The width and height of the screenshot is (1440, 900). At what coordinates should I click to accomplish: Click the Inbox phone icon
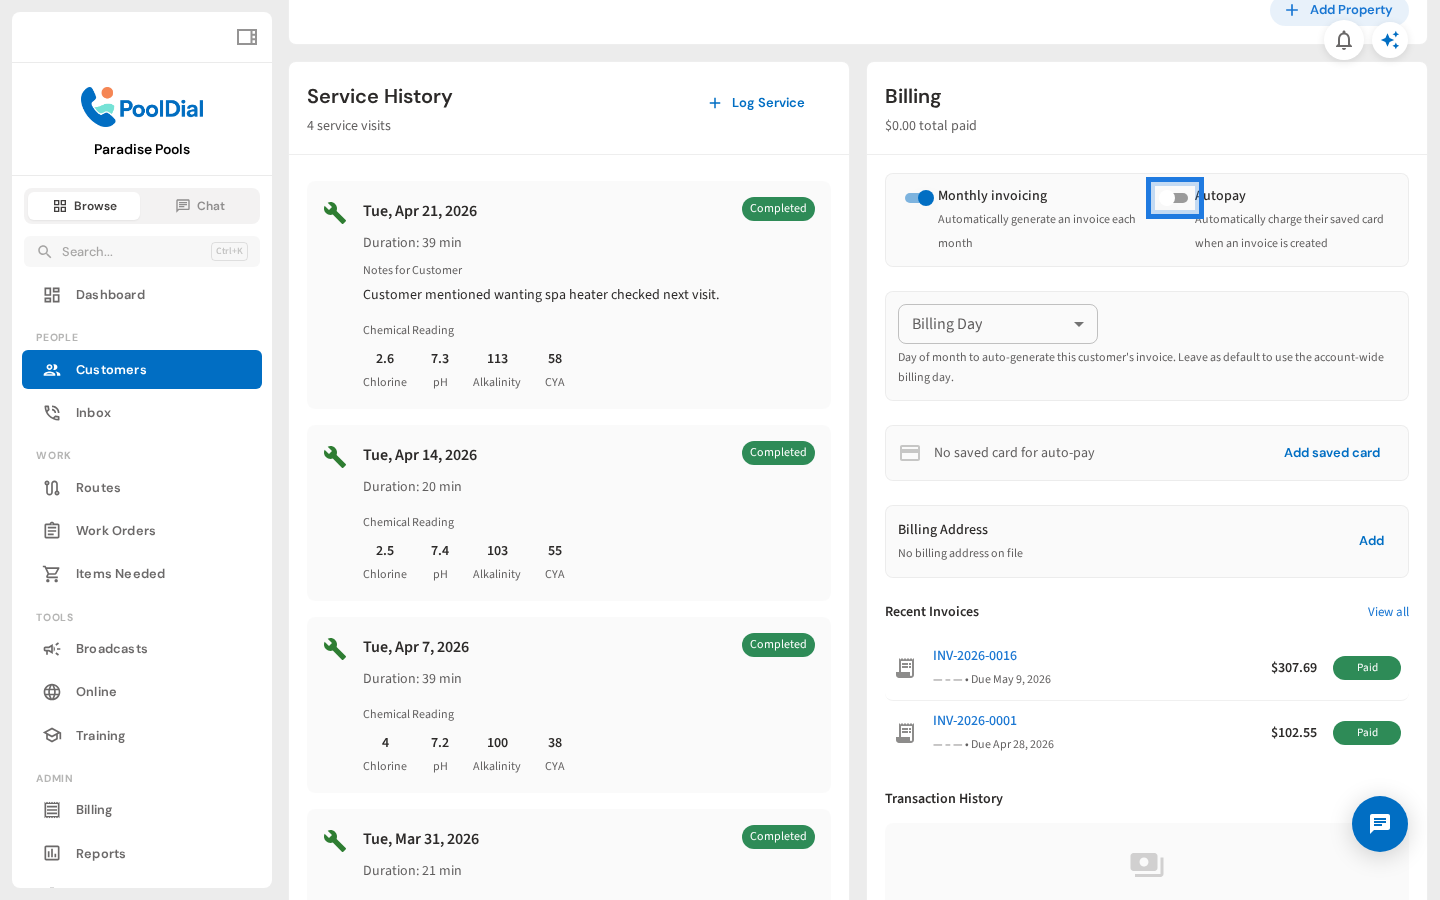(x=52, y=413)
